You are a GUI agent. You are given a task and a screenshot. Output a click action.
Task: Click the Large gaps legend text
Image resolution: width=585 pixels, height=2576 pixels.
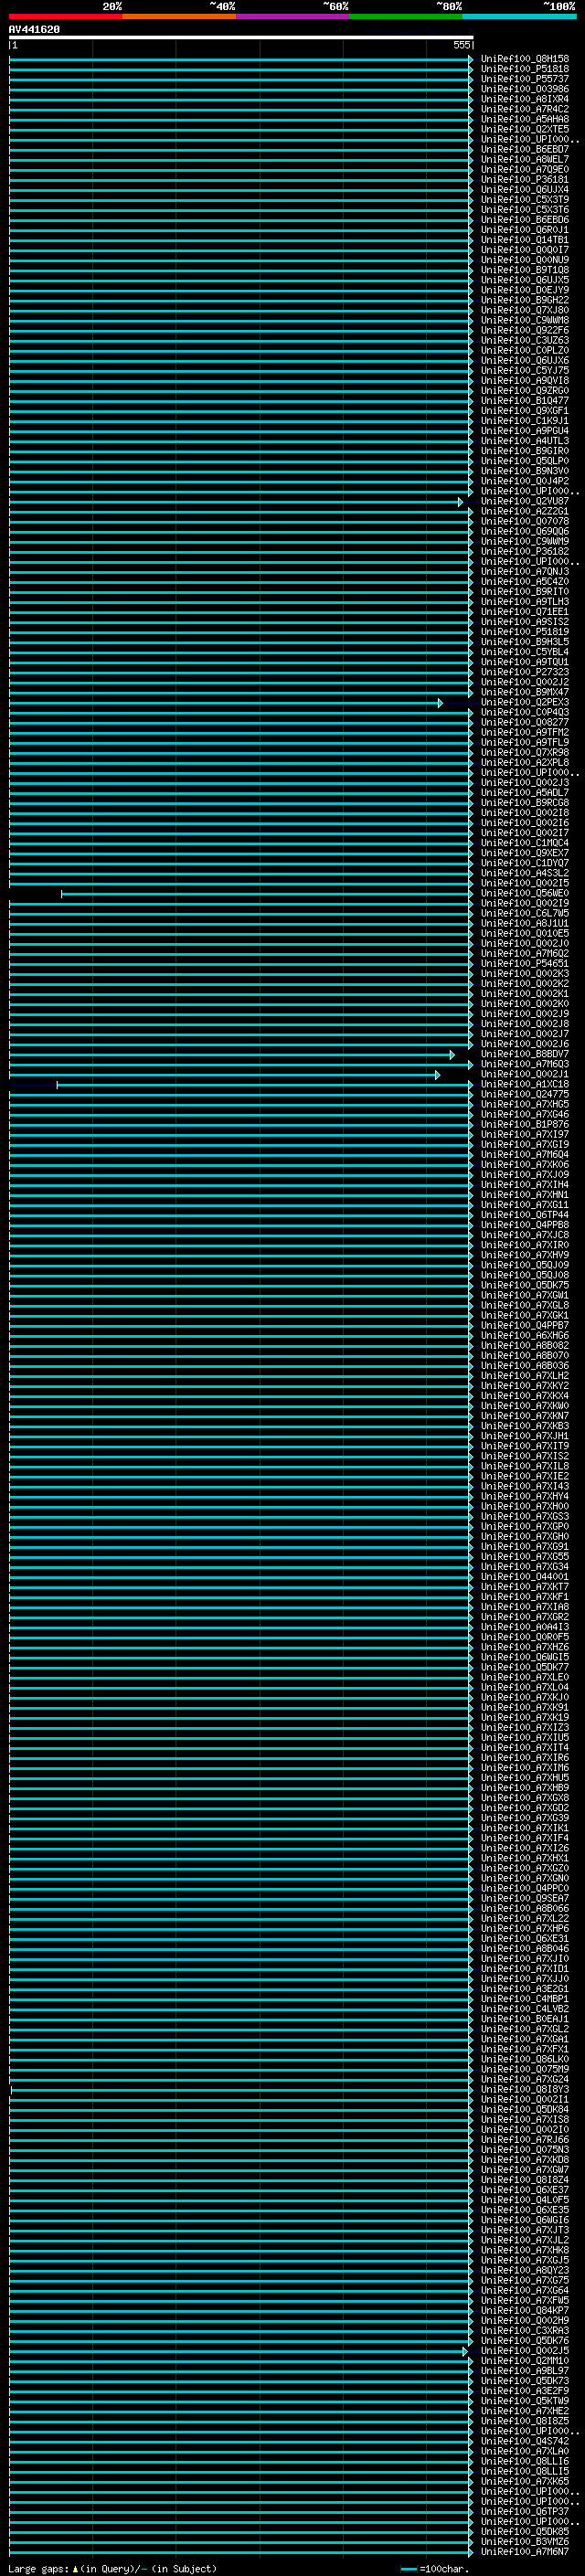112,2568
